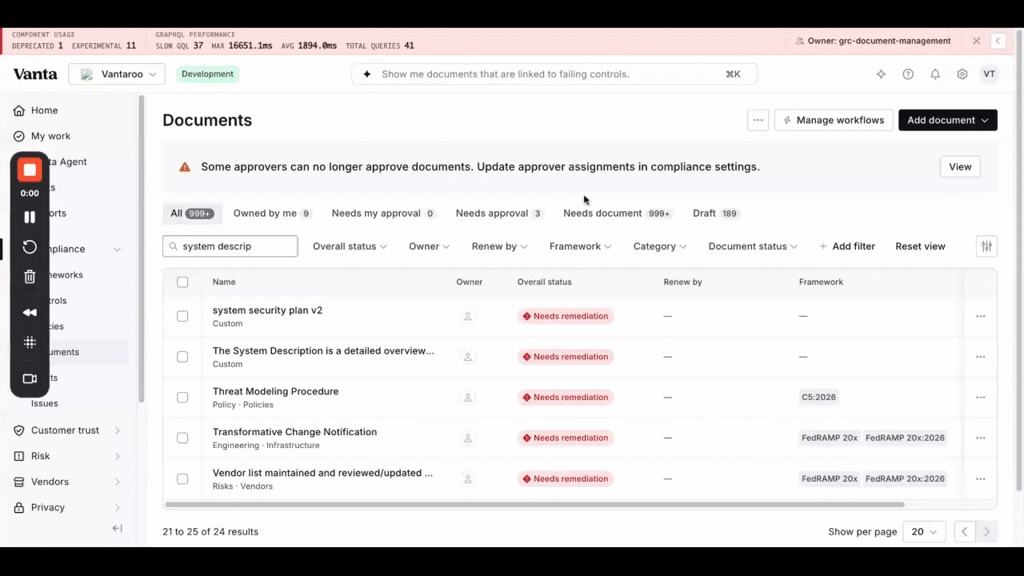The image size is (1024, 576).
Task: Pause the recording
Action: click(x=29, y=217)
